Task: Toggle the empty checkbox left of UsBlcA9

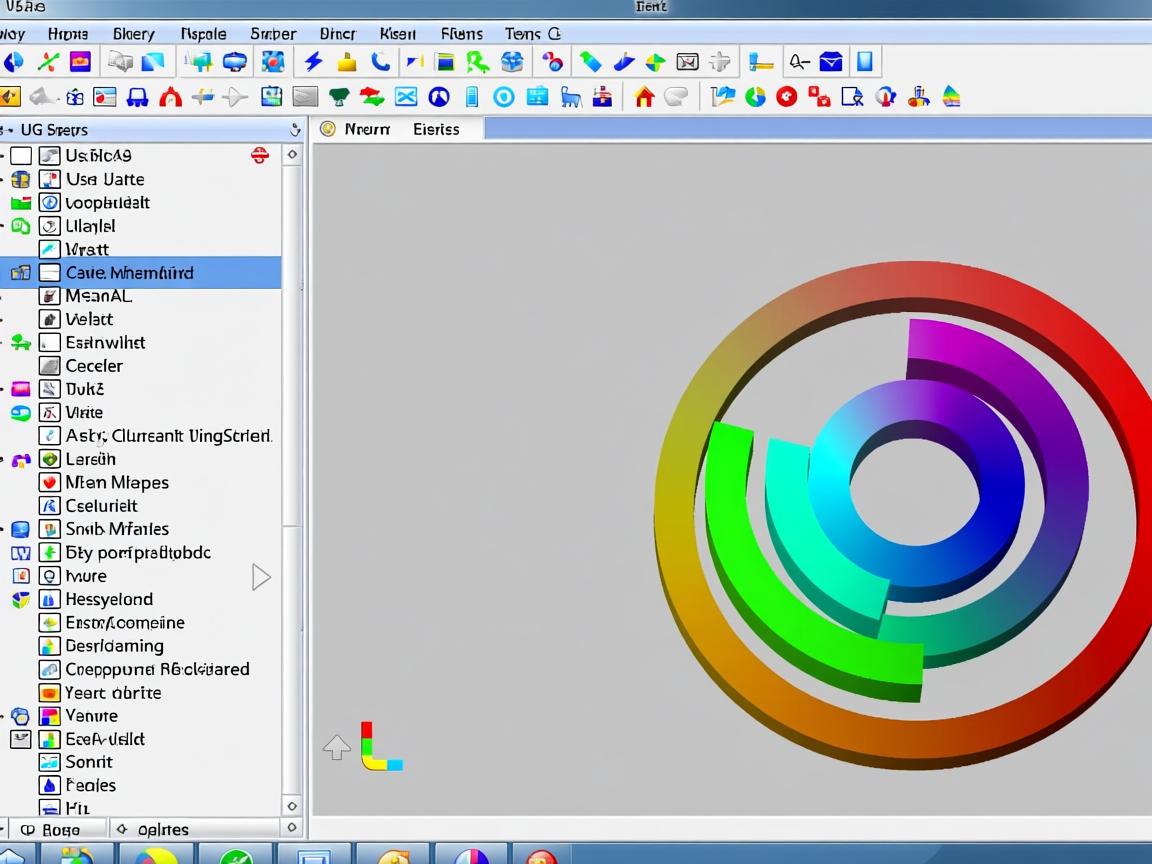Action: click(21, 156)
